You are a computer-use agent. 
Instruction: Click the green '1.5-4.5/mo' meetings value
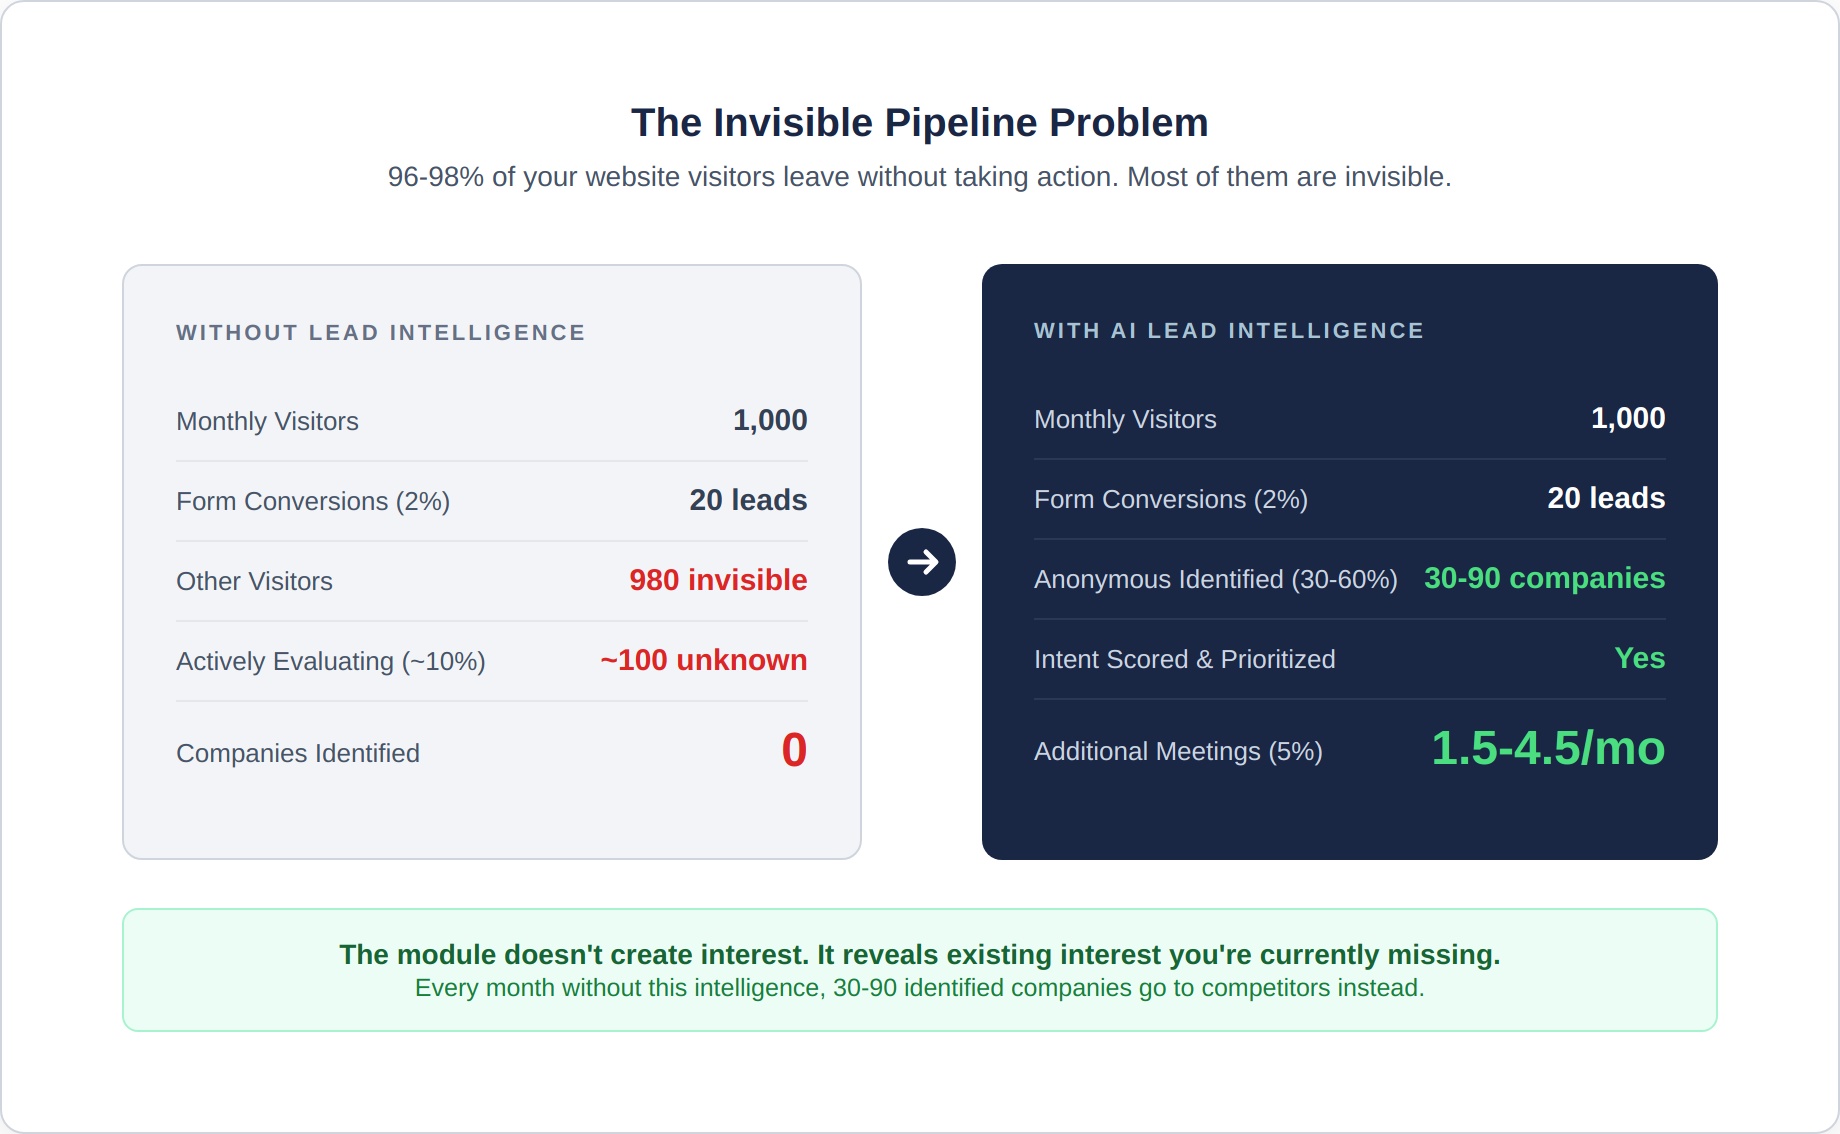tap(1547, 748)
